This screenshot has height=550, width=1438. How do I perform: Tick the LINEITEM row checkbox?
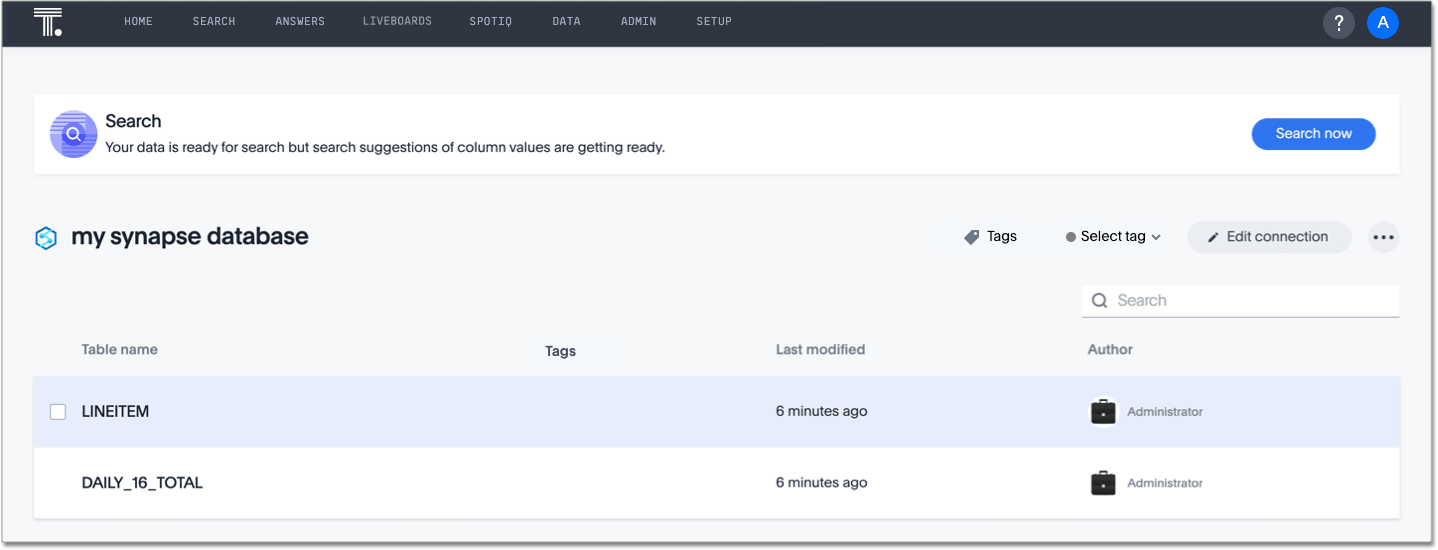(x=58, y=412)
